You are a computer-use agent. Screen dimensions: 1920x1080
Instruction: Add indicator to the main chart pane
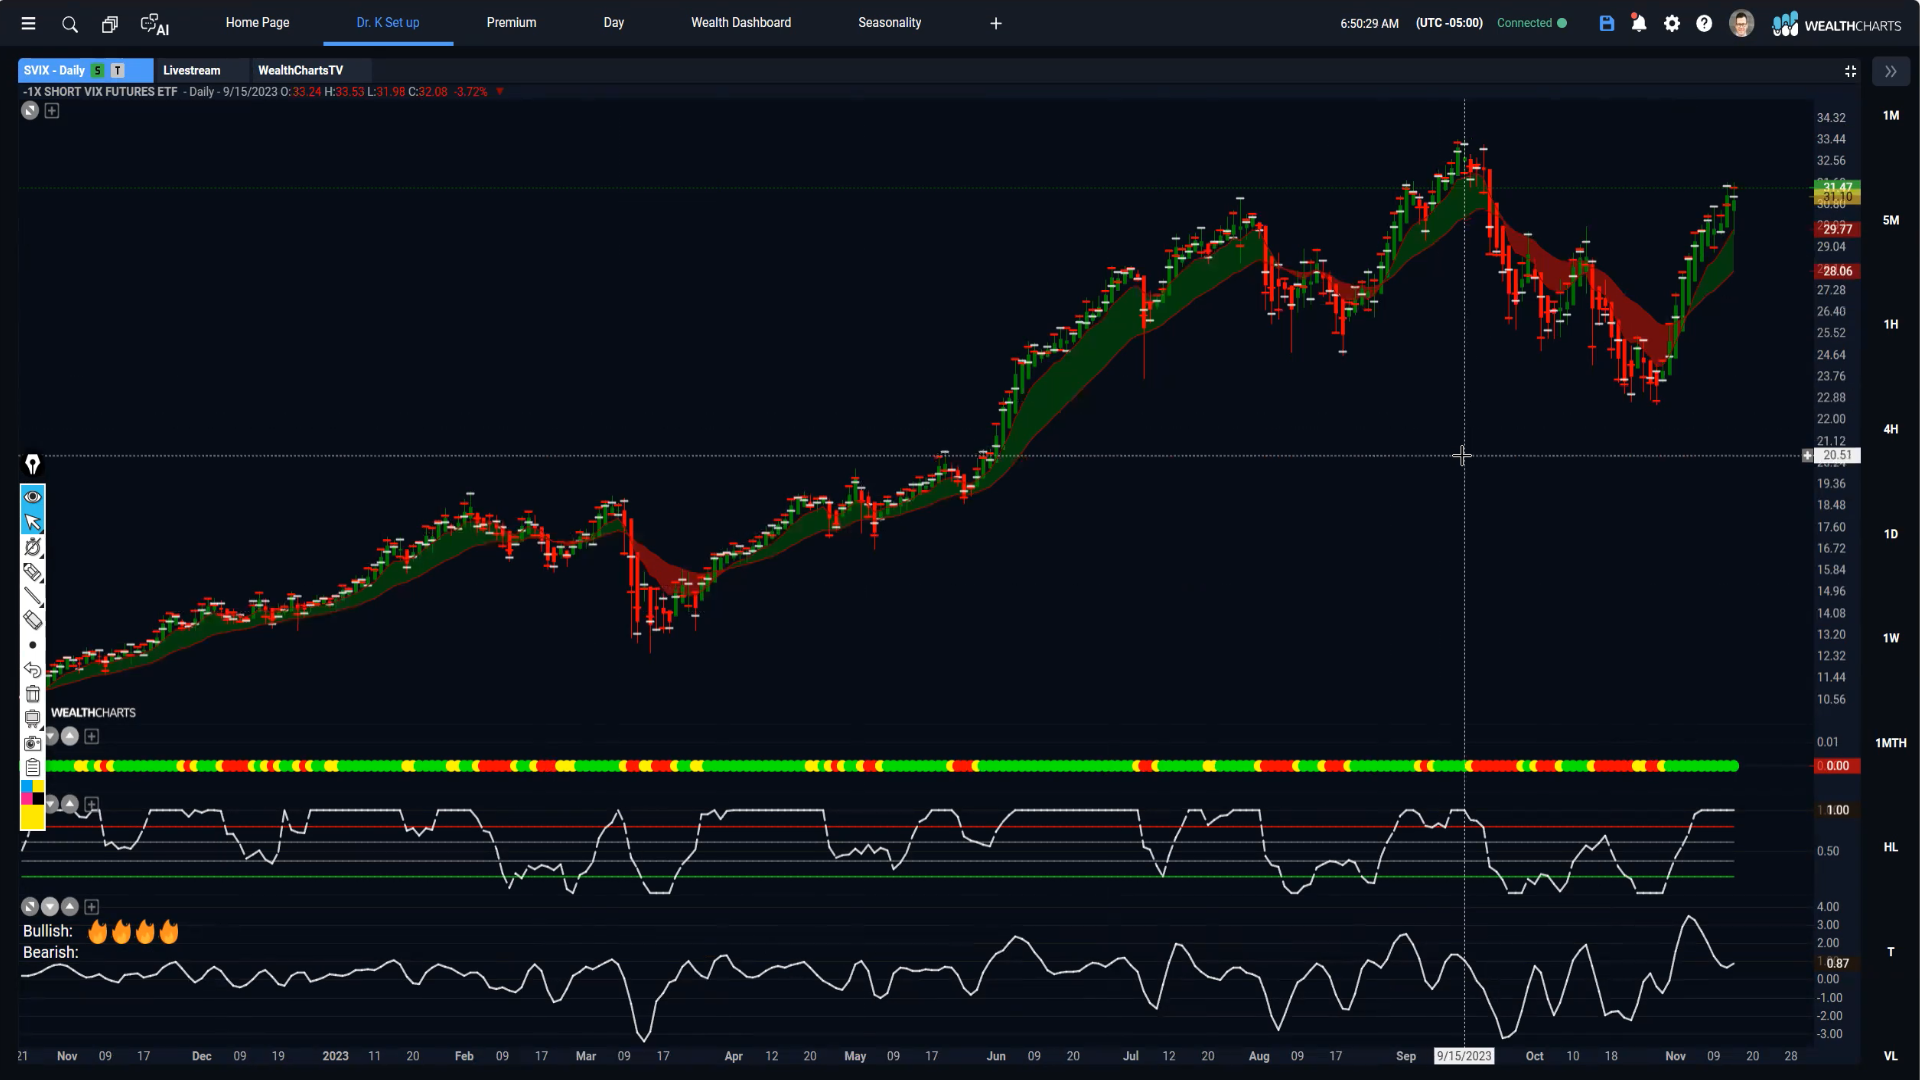point(52,111)
